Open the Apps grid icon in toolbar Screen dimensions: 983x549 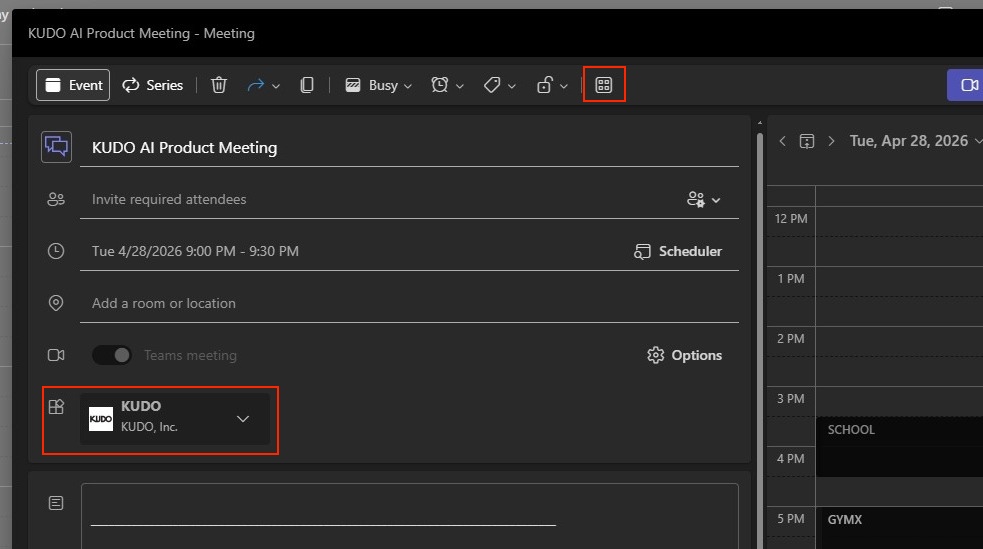click(604, 85)
